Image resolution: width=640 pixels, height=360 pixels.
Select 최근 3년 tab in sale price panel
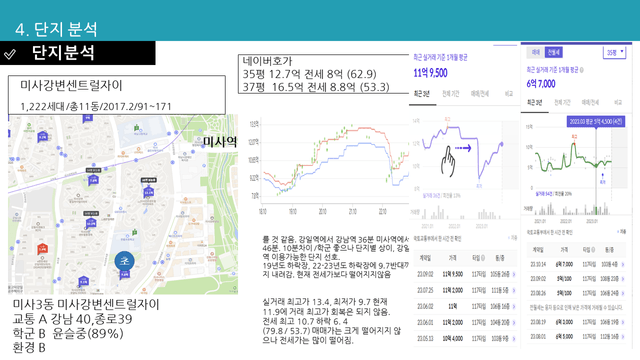tap(422, 94)
